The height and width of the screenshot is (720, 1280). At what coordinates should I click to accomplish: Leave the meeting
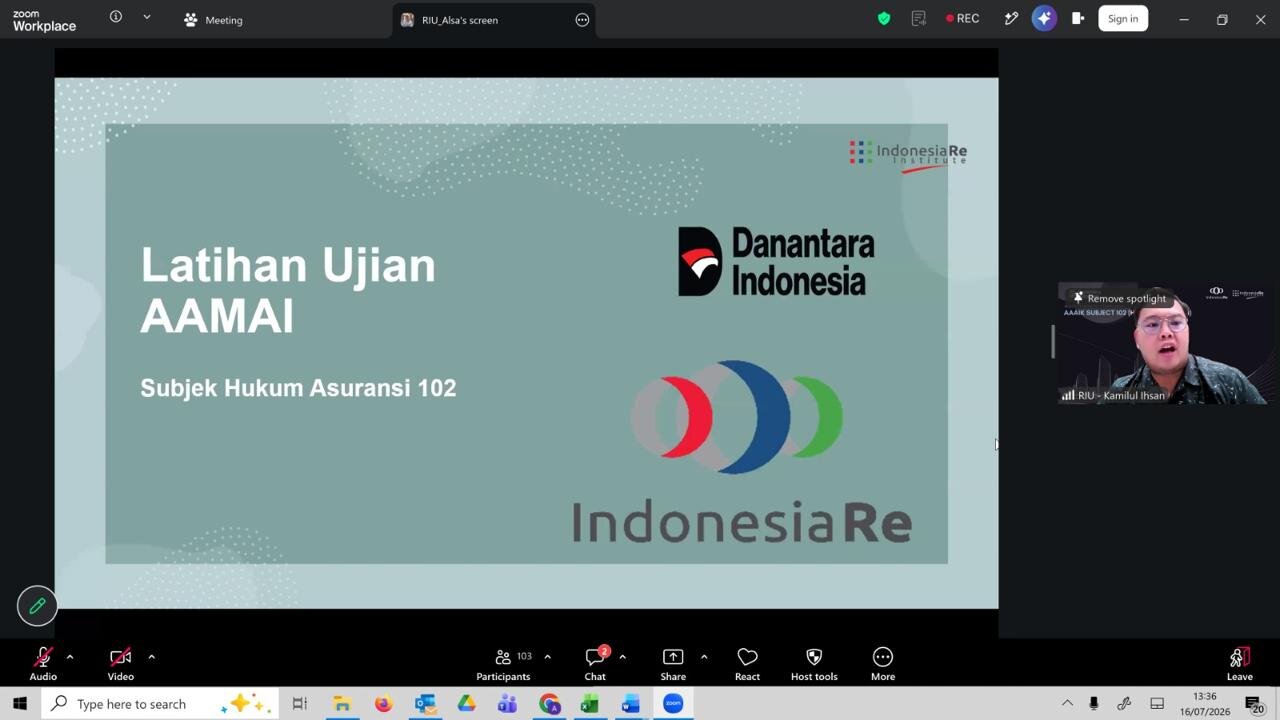tap(1240, 663)
